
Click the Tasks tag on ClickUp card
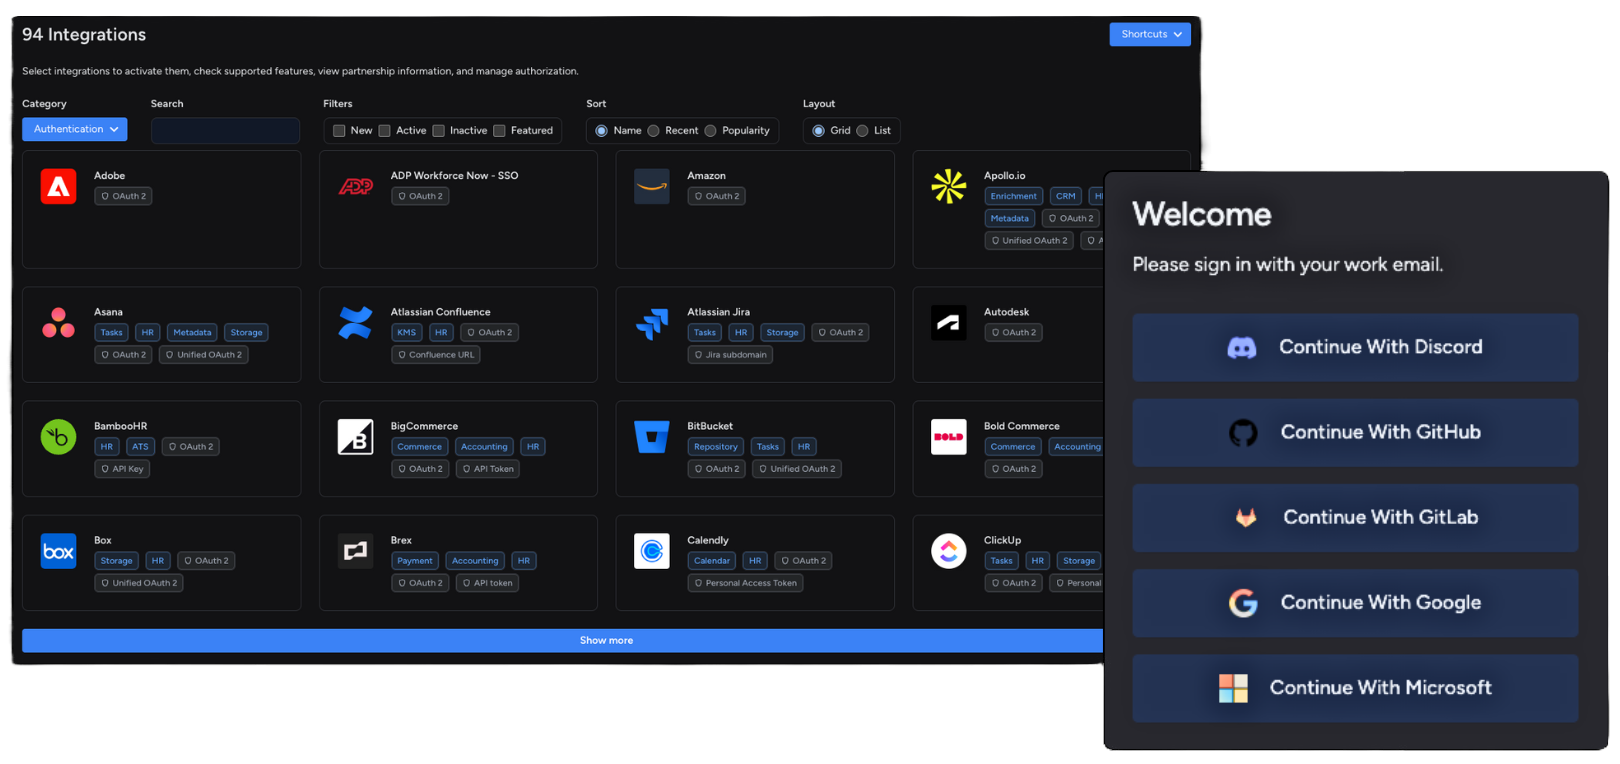1001,561
